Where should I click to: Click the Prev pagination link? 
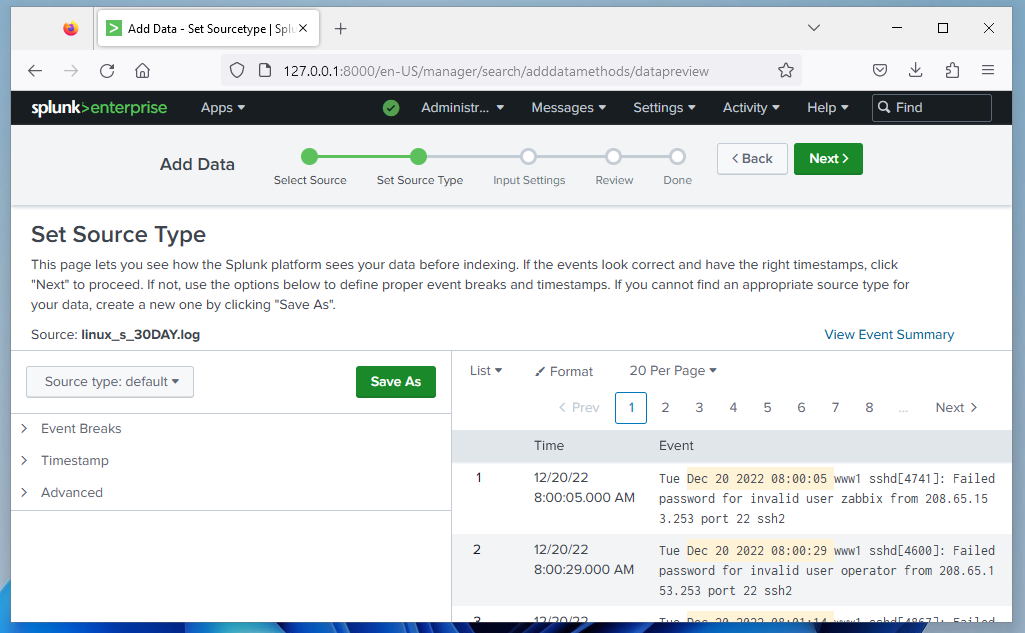(x=579, y=408)
